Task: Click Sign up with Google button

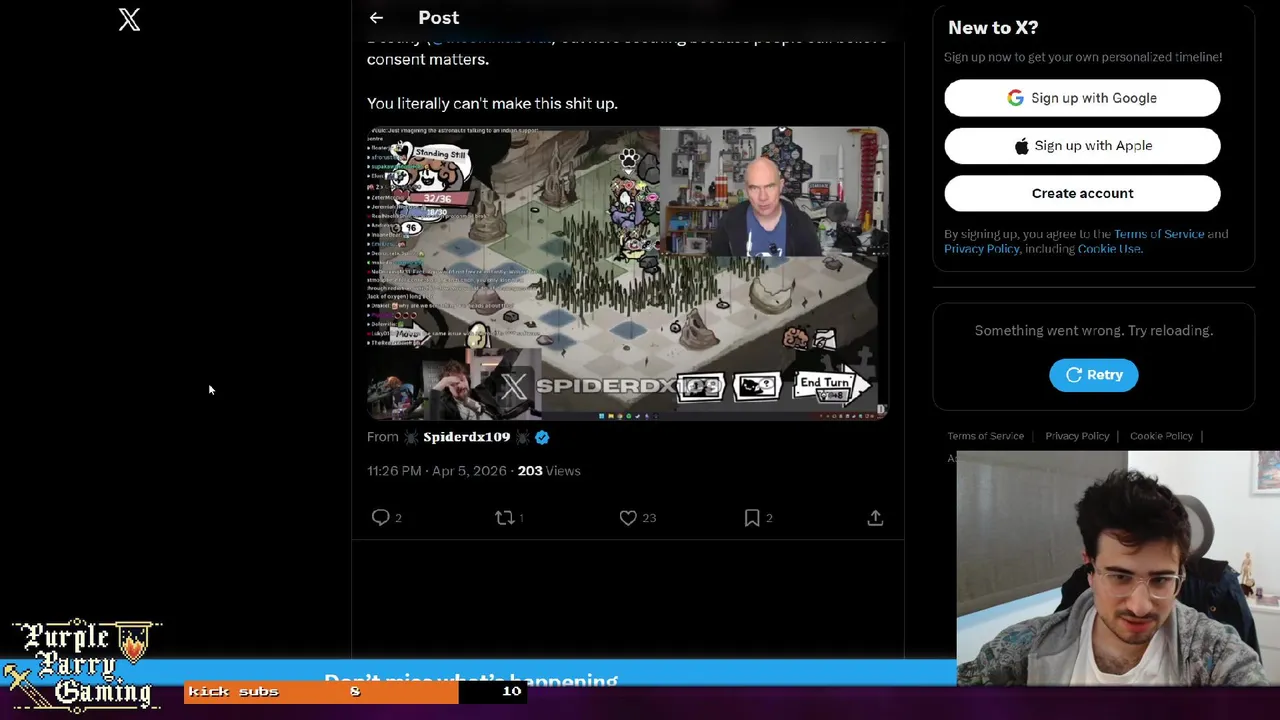Action: click(x=1082, y=98)
